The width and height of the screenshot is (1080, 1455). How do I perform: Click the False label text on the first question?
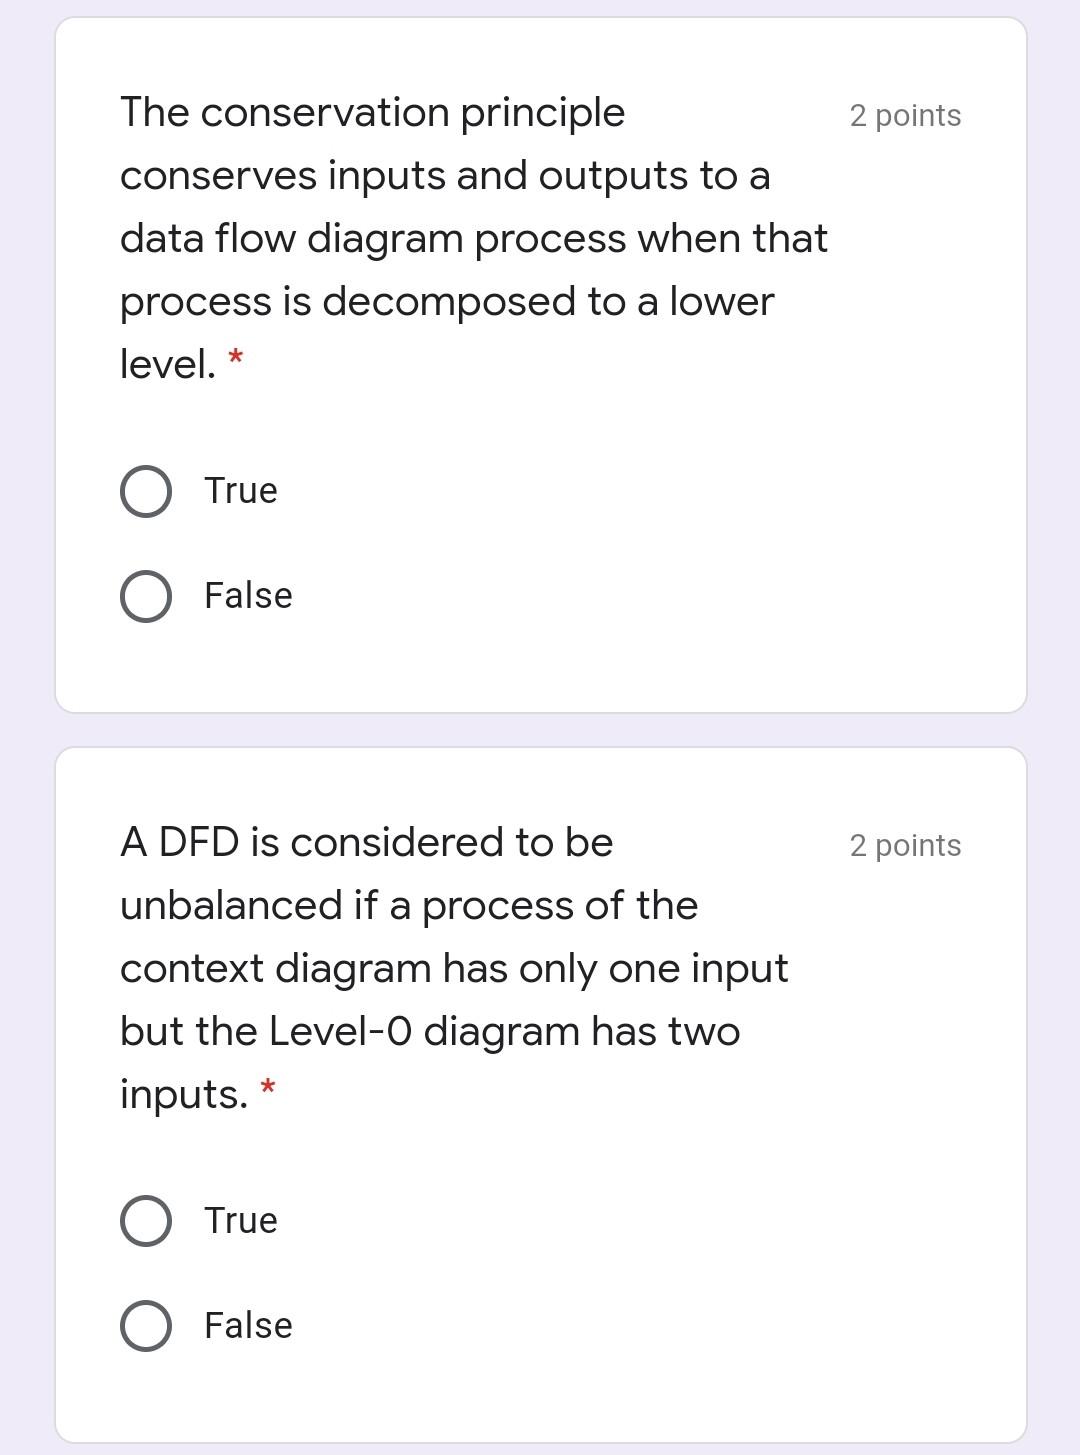click(247, 596)
